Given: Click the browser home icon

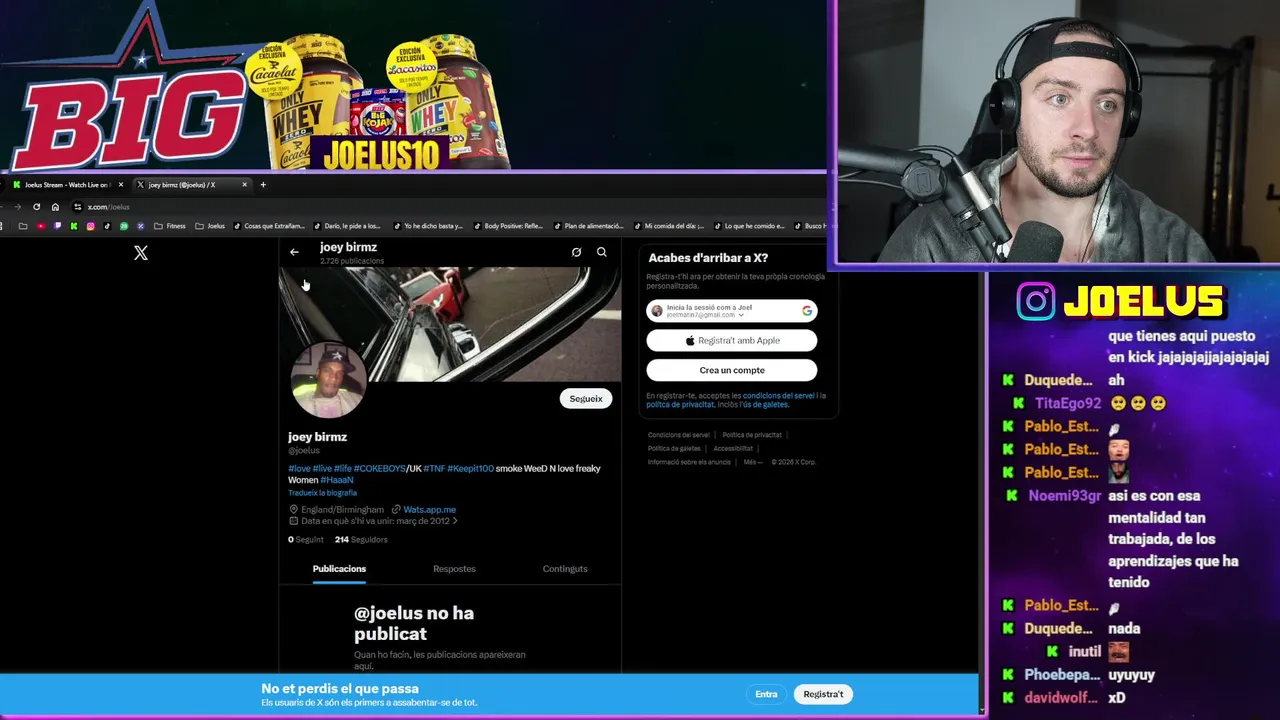Looking at the screenshot, I should pos(55,207).
